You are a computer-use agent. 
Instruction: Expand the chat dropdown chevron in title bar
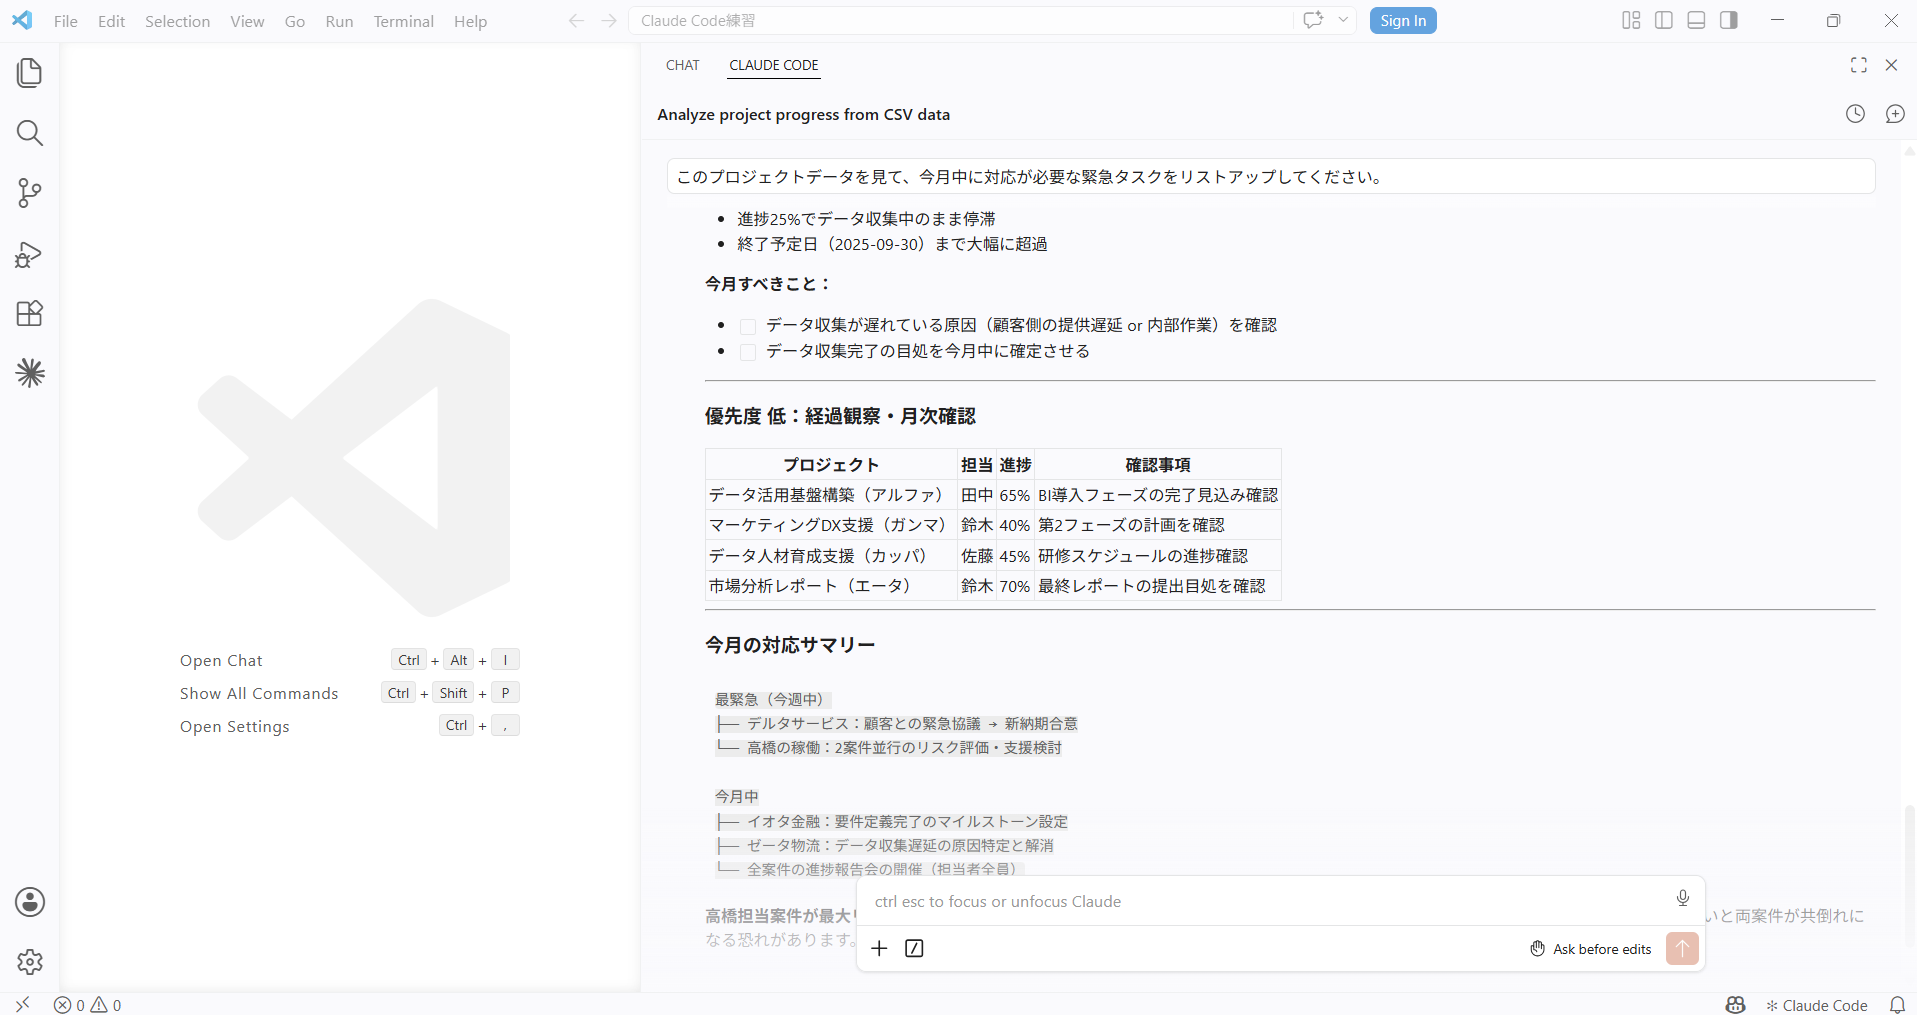[1343, 20]
